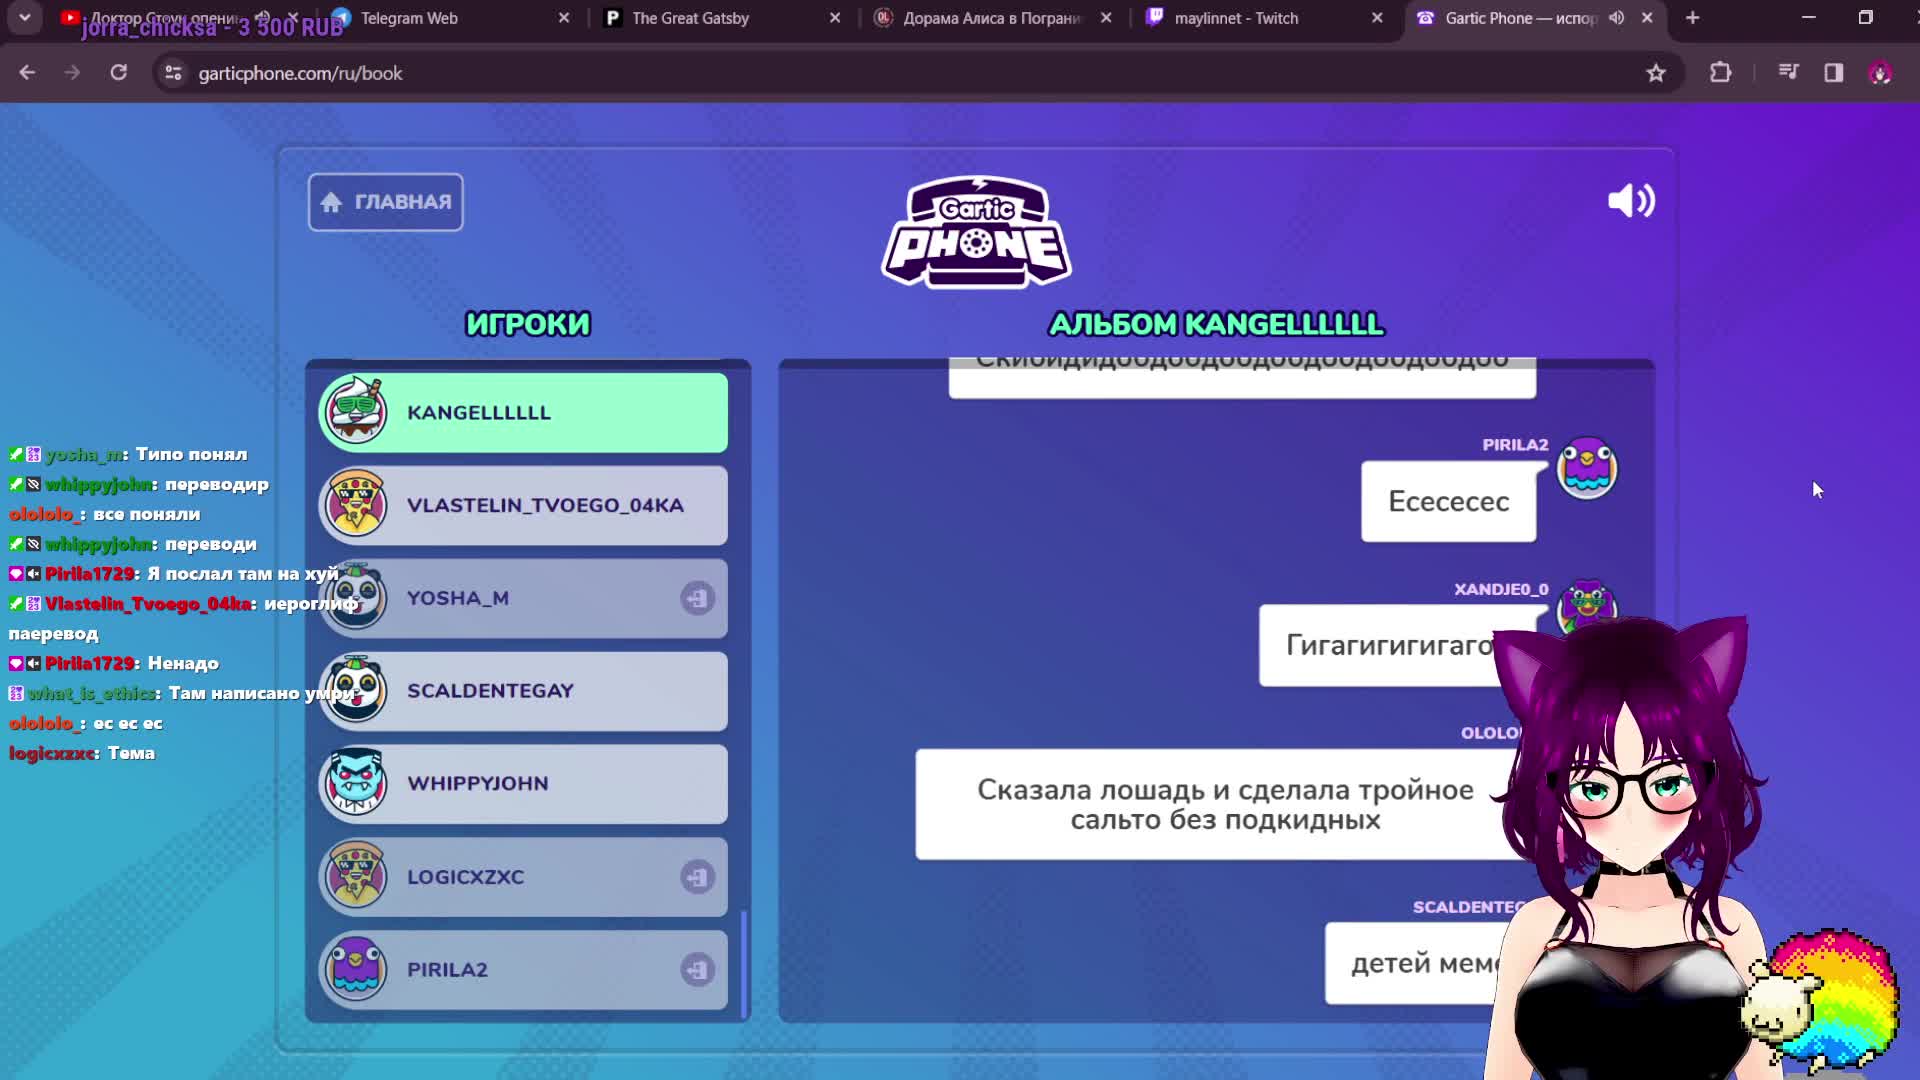1920x1080 pixels.
Task: Mute audio on the Gartic Phone tab
Action: (x=1616, y=18)
